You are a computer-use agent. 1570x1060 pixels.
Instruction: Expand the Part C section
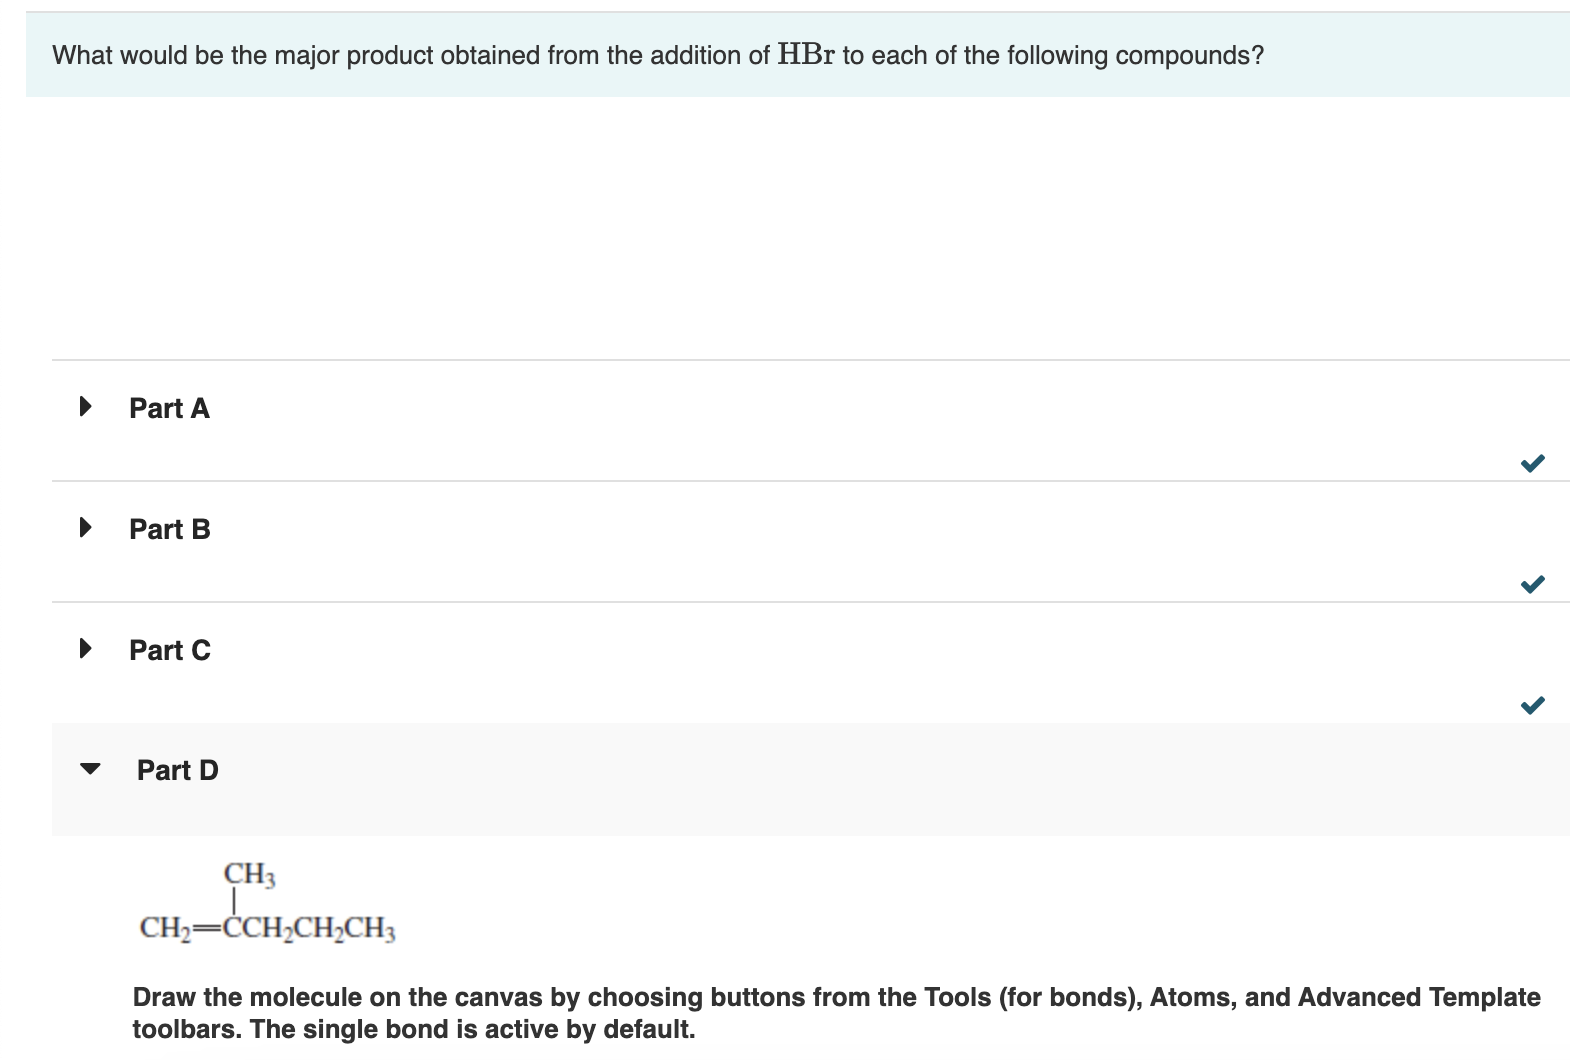(85, 648)
